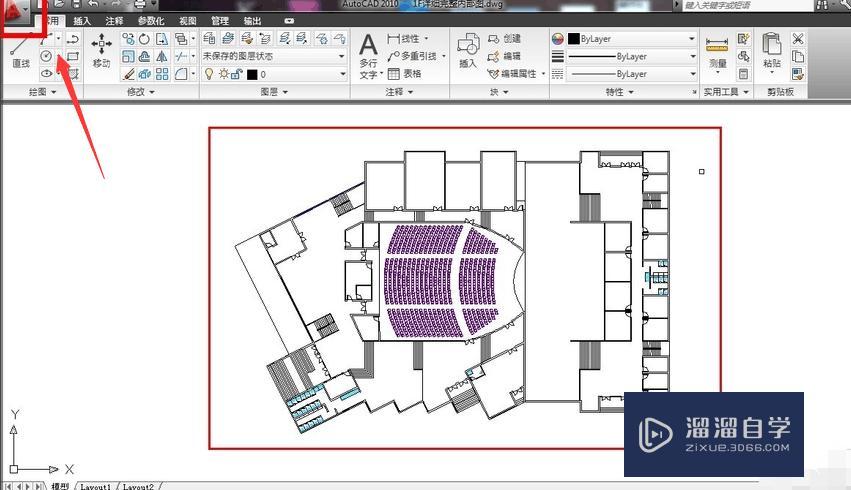Image resolution: width=851 pixels, height=490 pixels.
Task: Switch to the 注释 ribbon tab
Action: tap(114, 21)
